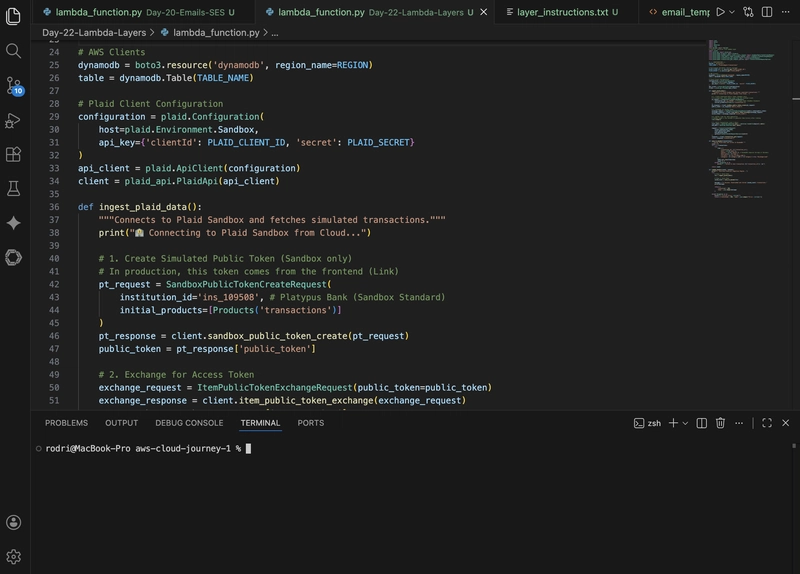Switch to the layer_instructions.txt tab

coord(560,12)
